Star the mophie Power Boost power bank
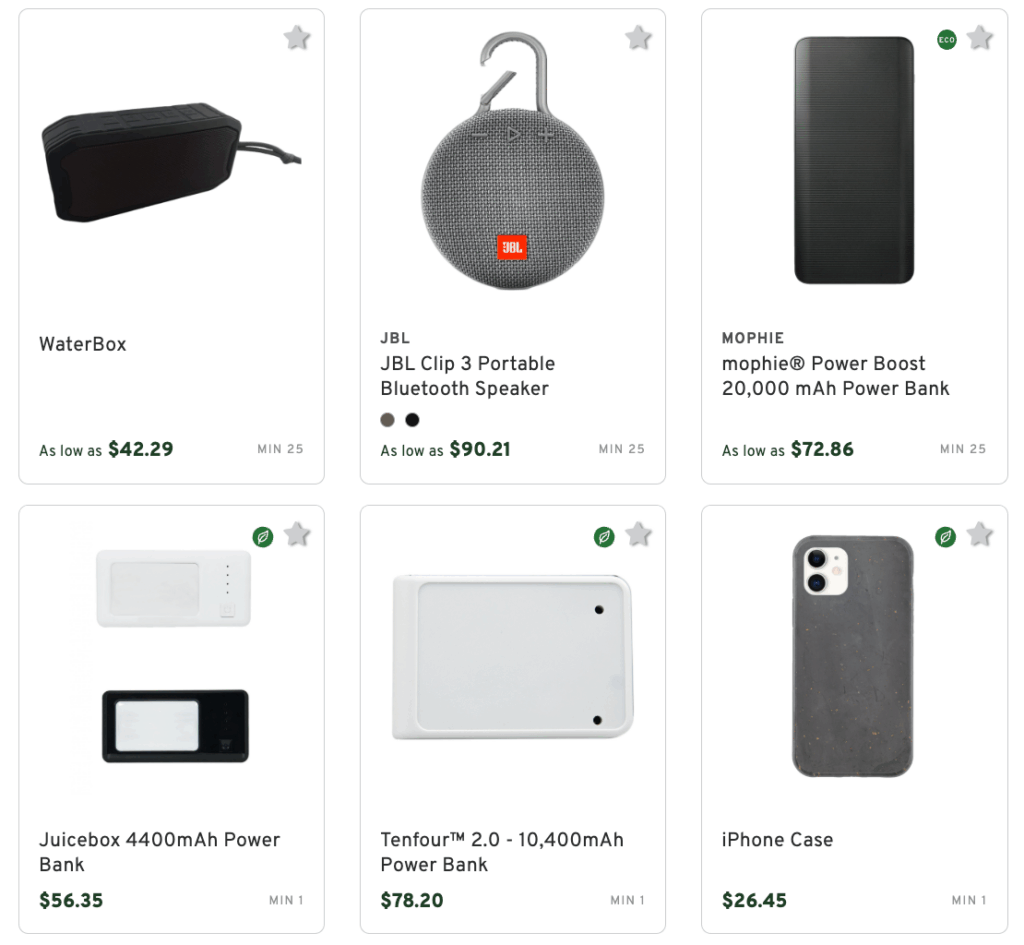 click(x=979, y=37)
